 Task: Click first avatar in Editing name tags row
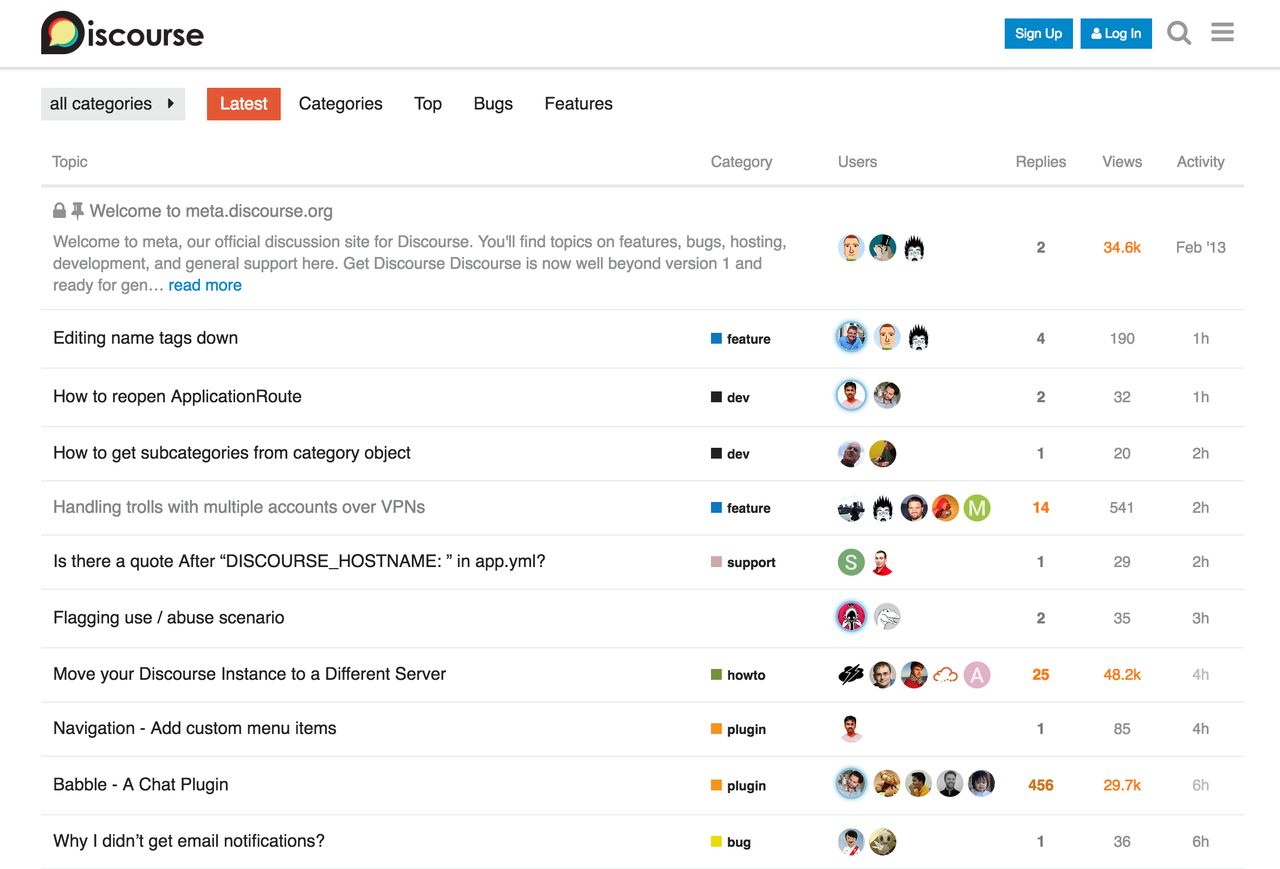[x=851, y=338]
